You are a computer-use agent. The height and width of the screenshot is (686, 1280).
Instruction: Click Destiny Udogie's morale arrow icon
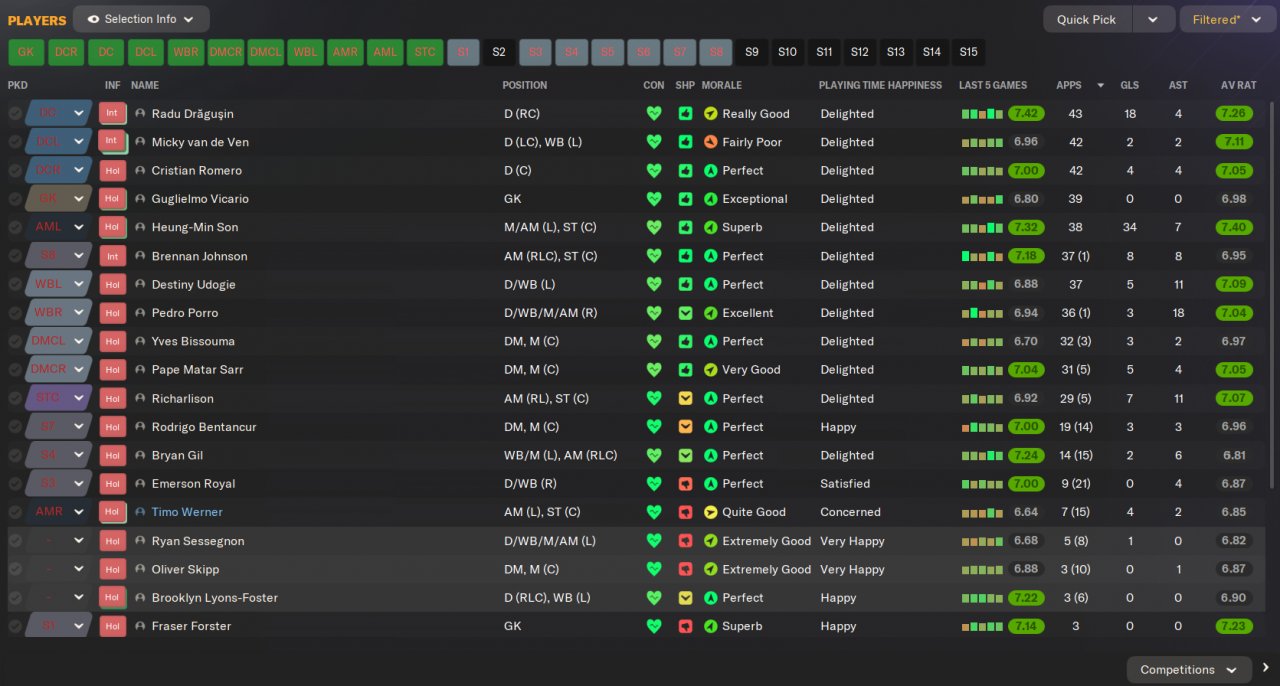[x=710, y=284]
